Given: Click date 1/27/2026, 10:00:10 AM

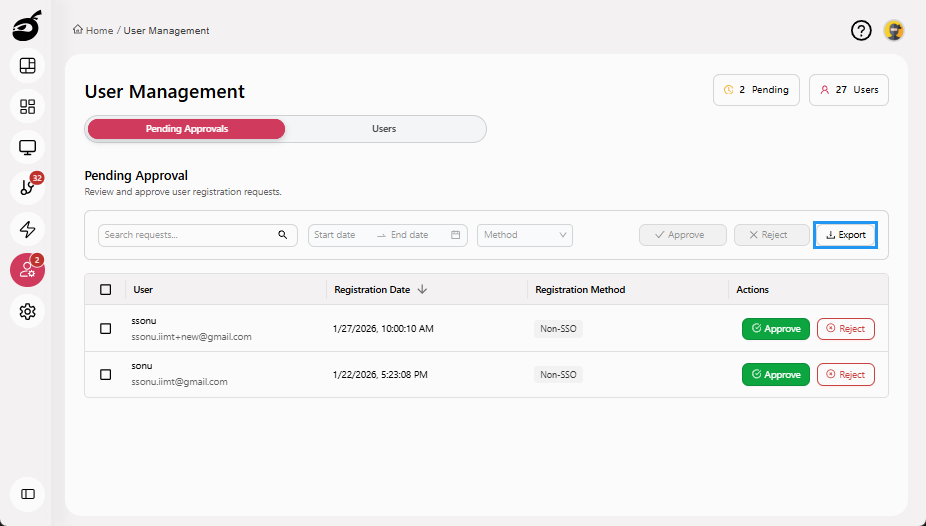Looking at the screenshot, I should coord(383,329).
